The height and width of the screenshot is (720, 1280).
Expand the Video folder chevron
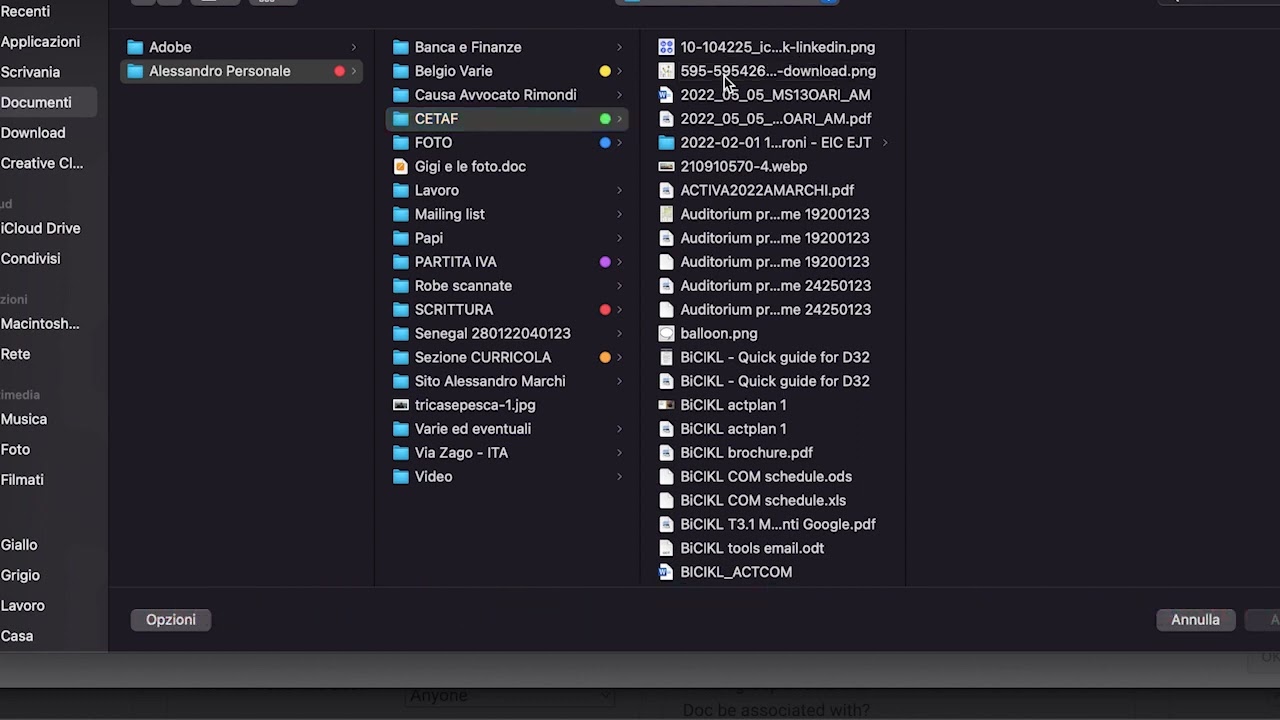tap(619, 477)
